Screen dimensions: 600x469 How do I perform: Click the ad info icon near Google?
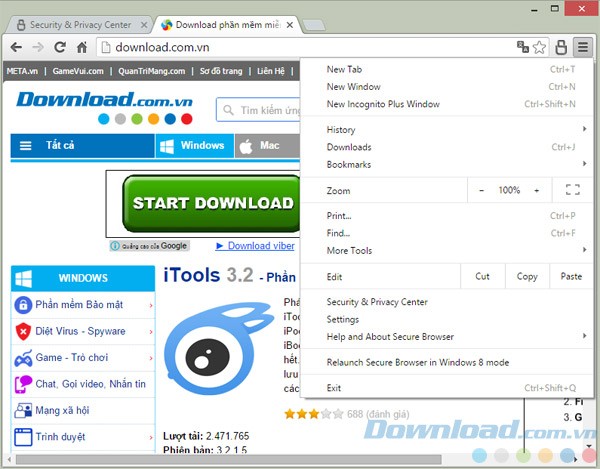[x=115, y=246]
